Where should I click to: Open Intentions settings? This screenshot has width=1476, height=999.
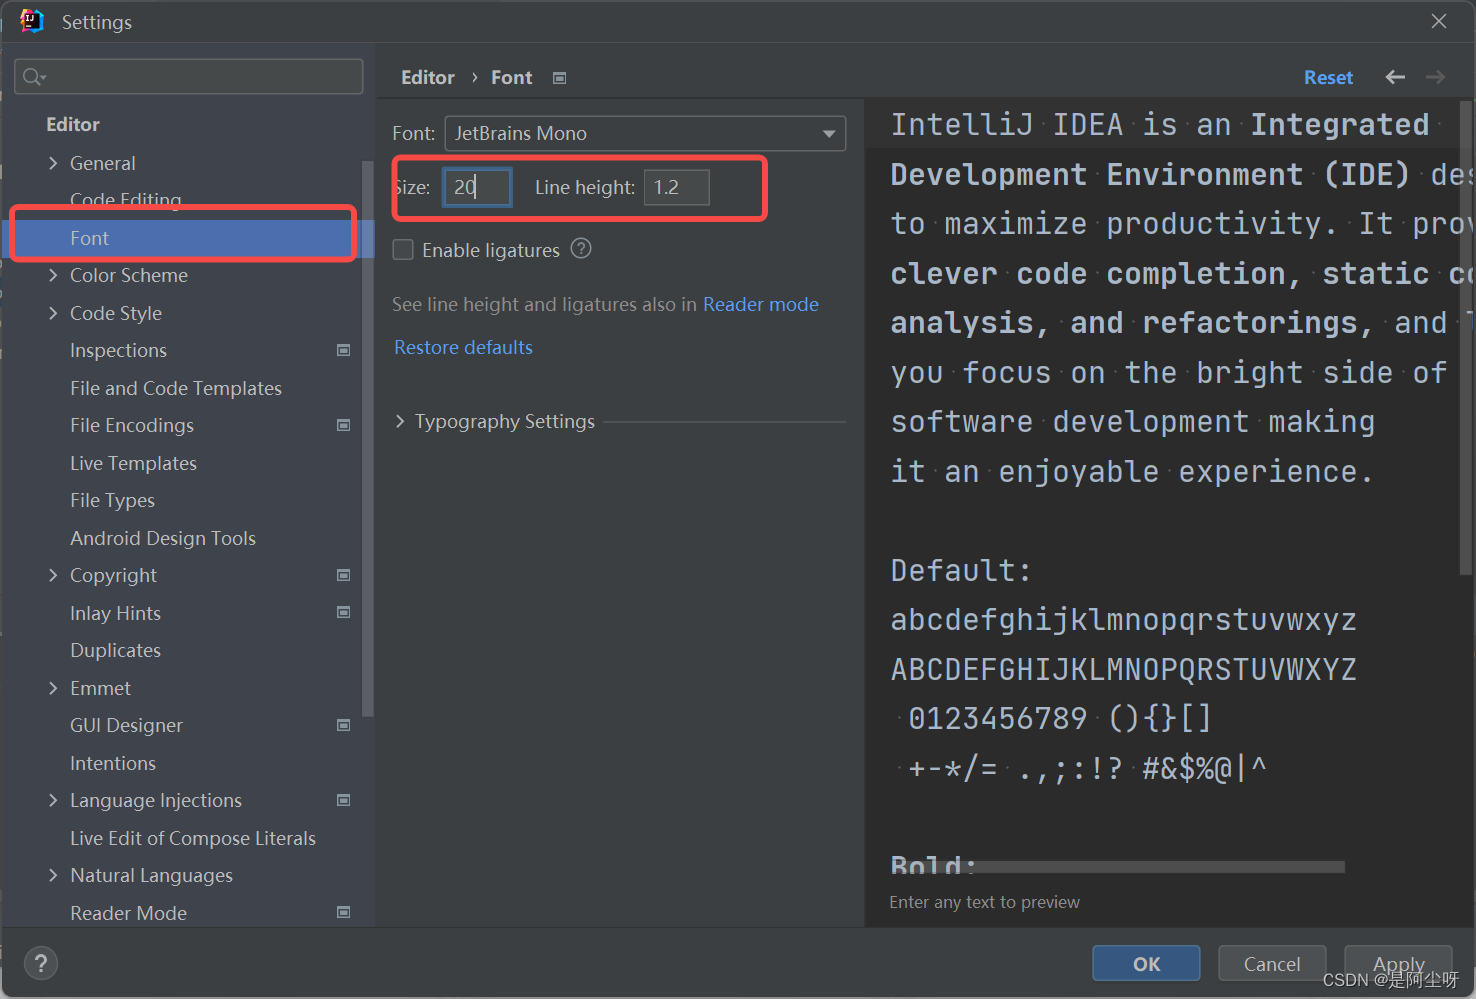click(x=113, y=763)
